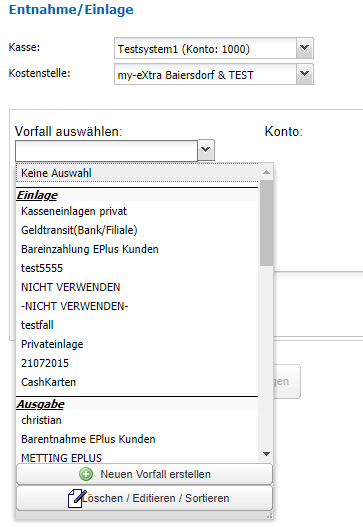The width and height of the screenshot is (363, 527).
Task: Click Neuen Vorfall erstellen button
Action: tap(144, 474)
